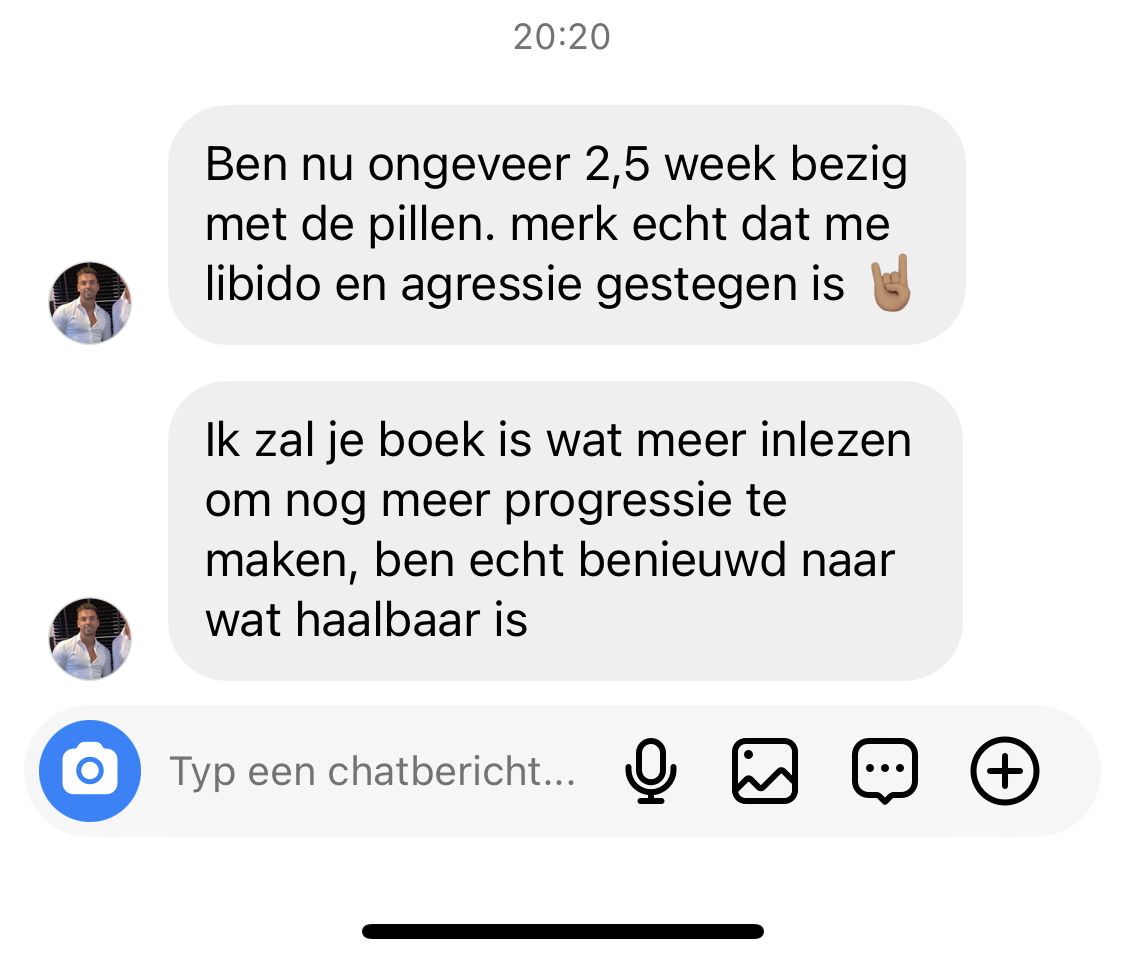Tap the text 'libido en agressie gestegen'
Image resolution: width=1125 pixels, height=963 pixels.
click(502, 284)
